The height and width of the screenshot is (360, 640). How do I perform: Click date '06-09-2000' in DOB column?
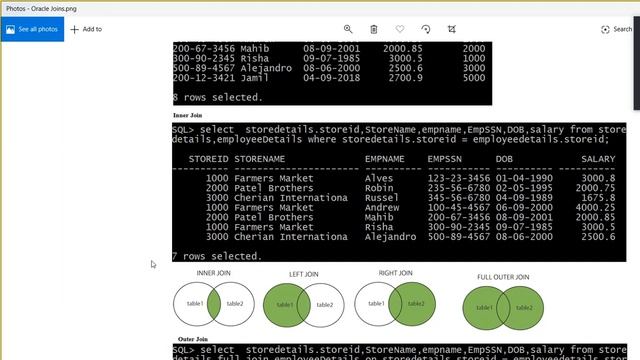pyautogui.click(x=524, y=208)
